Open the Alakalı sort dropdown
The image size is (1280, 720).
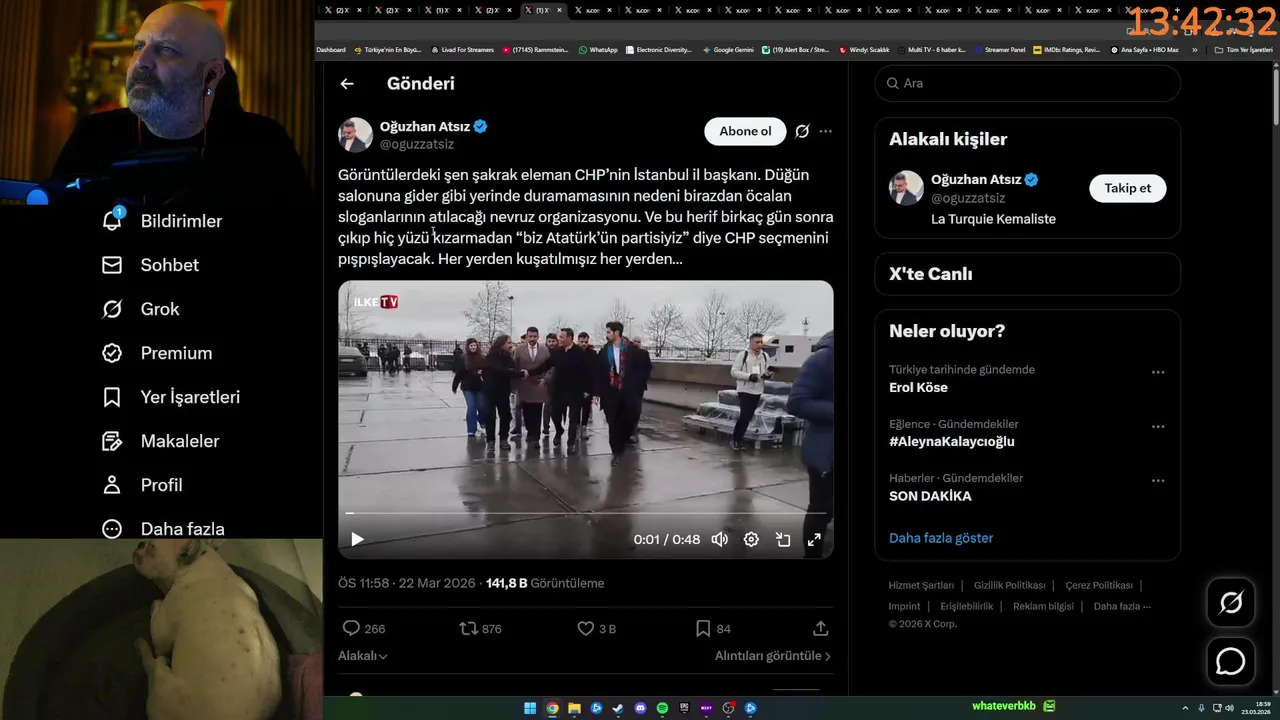pyautogui.click(x=363, y=656)
